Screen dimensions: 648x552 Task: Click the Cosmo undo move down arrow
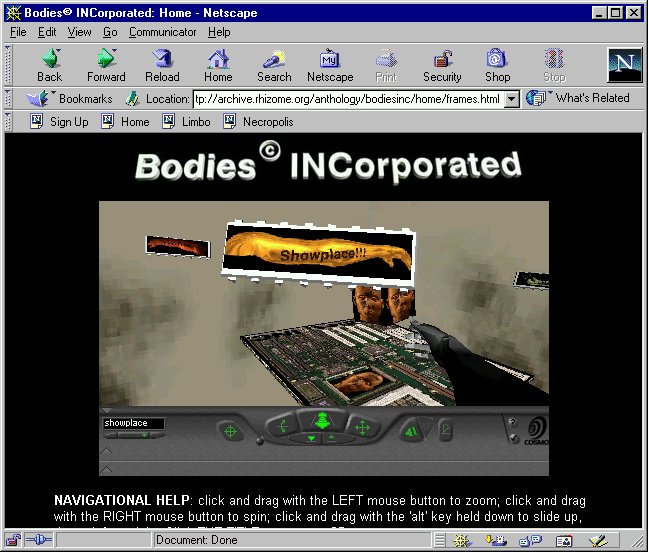312,438
